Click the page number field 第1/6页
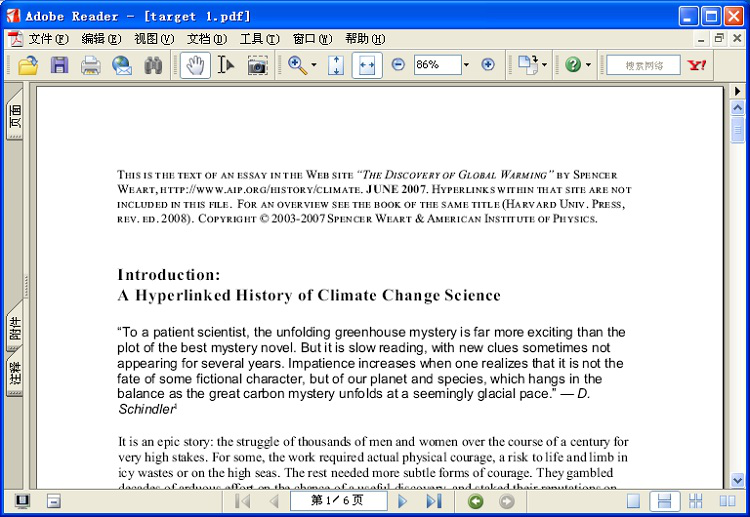Screen dimensions: 750x517 pos(338,501)
